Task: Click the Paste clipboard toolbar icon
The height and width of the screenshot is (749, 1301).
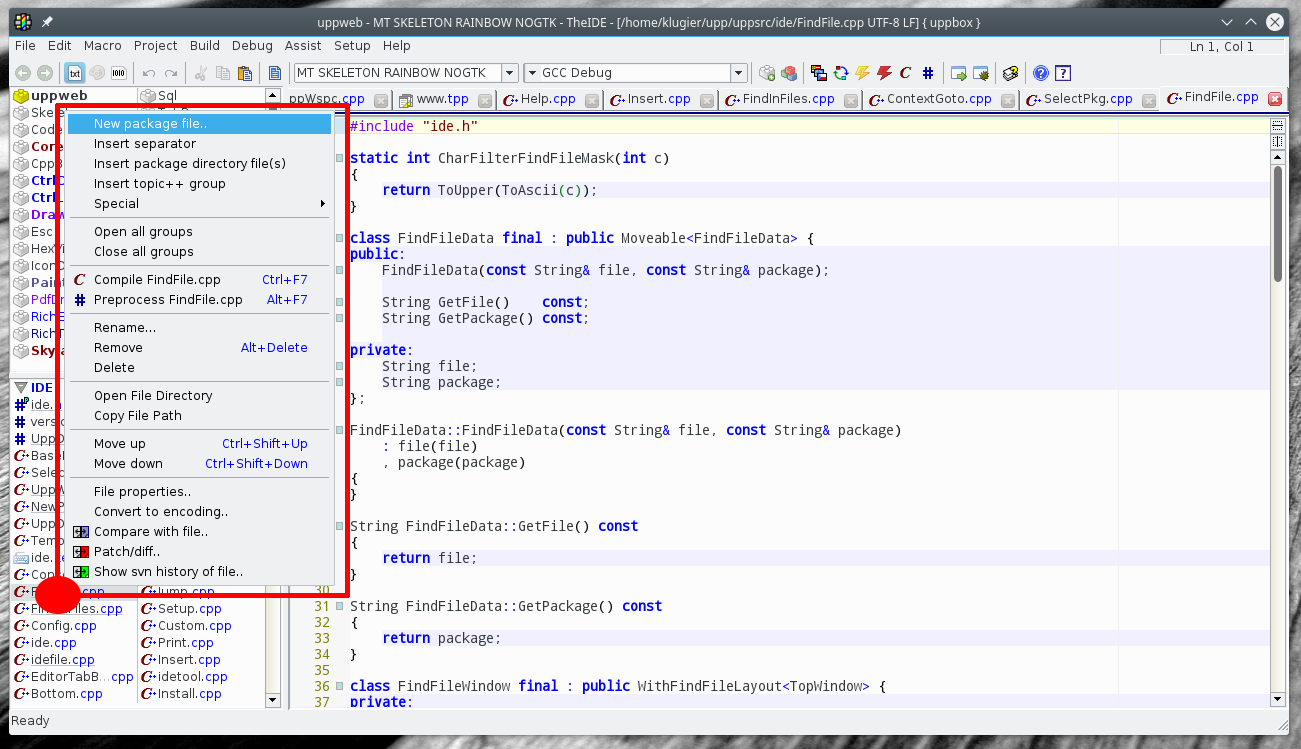Action: click(x=244, y=73)
